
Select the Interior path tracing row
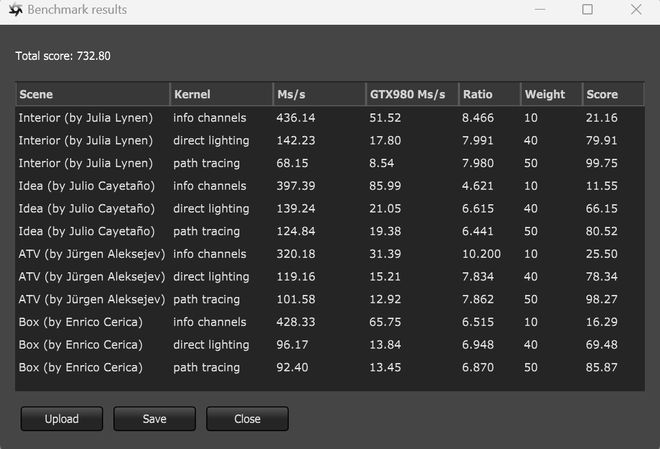point(330,163)
